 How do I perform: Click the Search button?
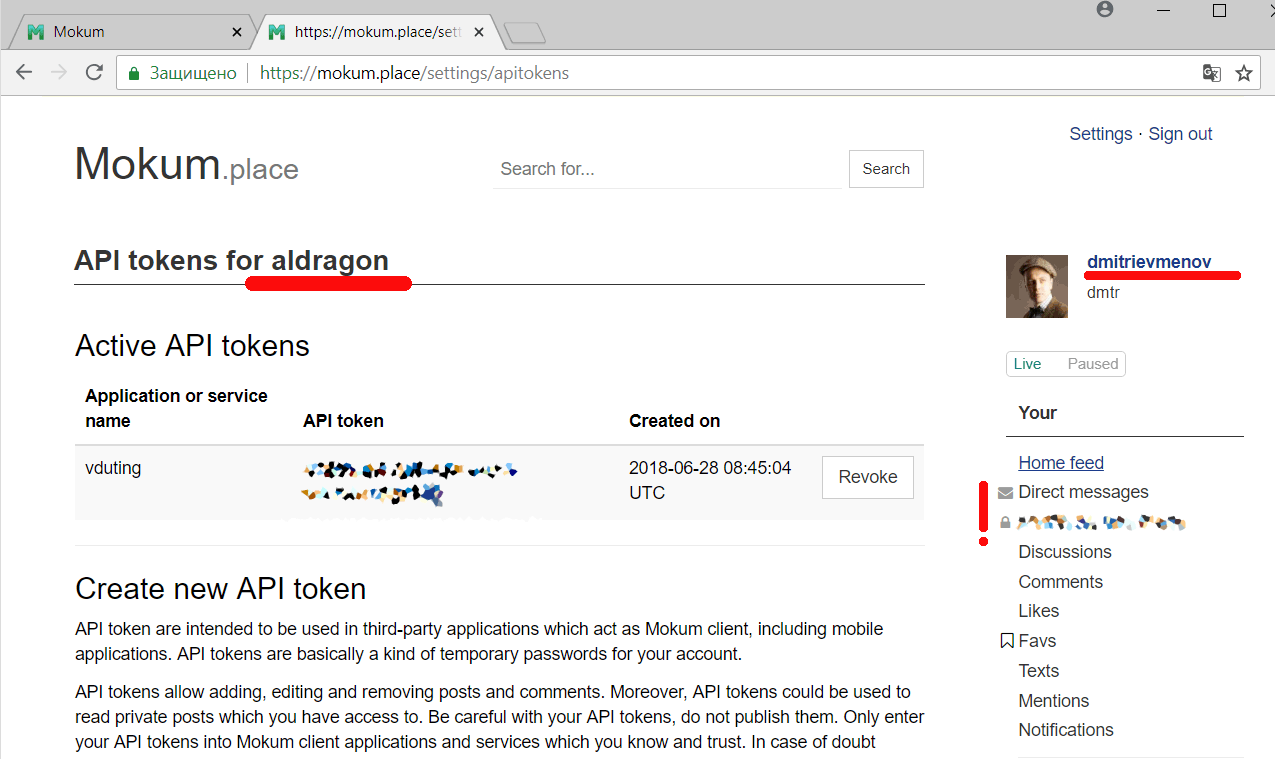click(886, 169)
